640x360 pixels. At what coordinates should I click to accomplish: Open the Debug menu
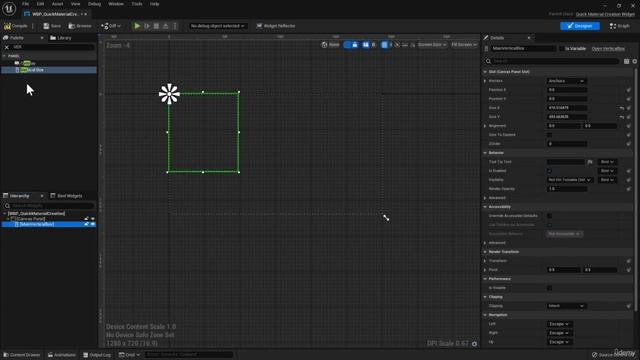coord(94,4)
